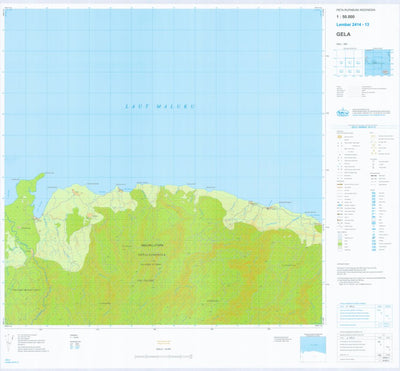Click the map title 'GELA'
400x371 pixels.
click(x=343, y=34)
